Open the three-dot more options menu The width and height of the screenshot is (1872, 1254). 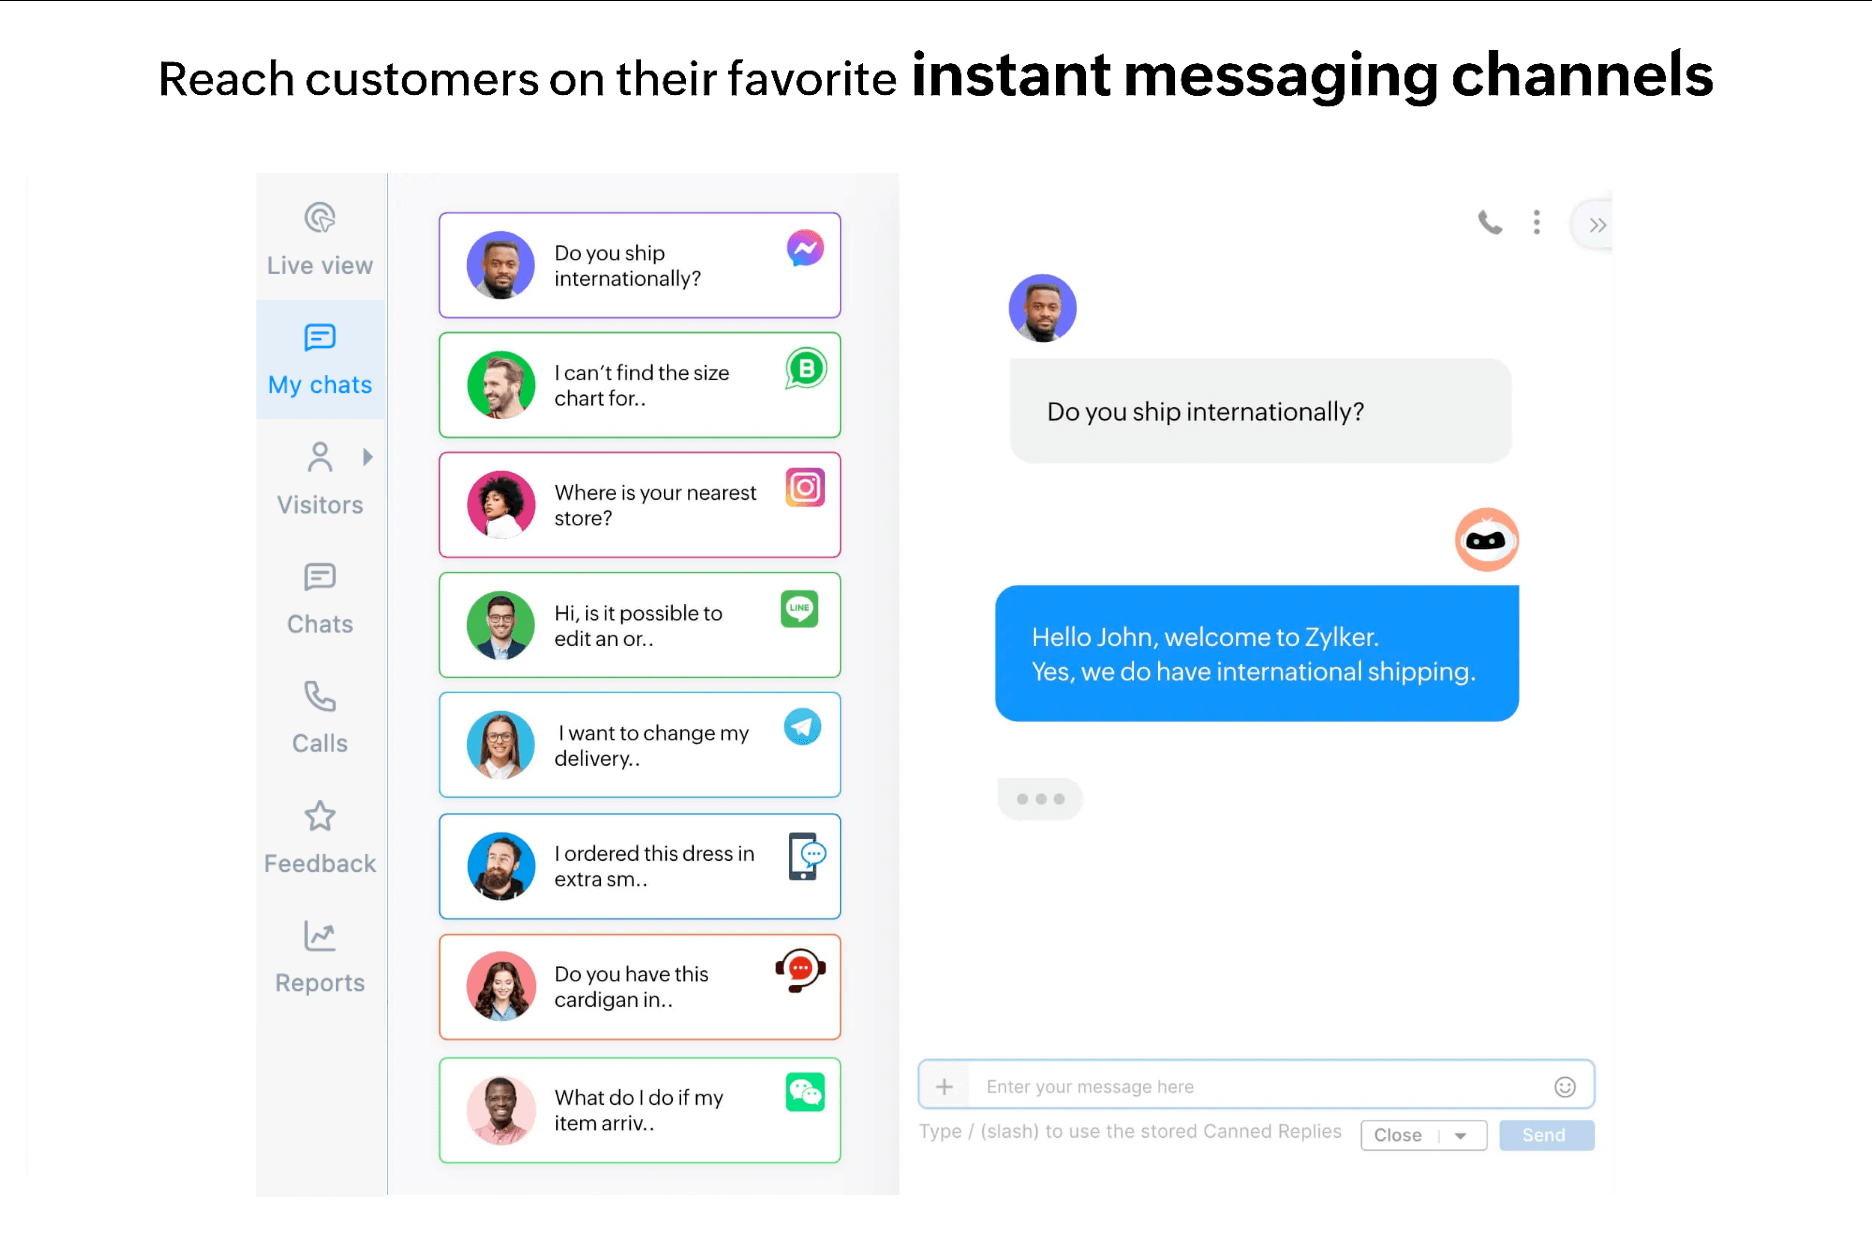1537,222
